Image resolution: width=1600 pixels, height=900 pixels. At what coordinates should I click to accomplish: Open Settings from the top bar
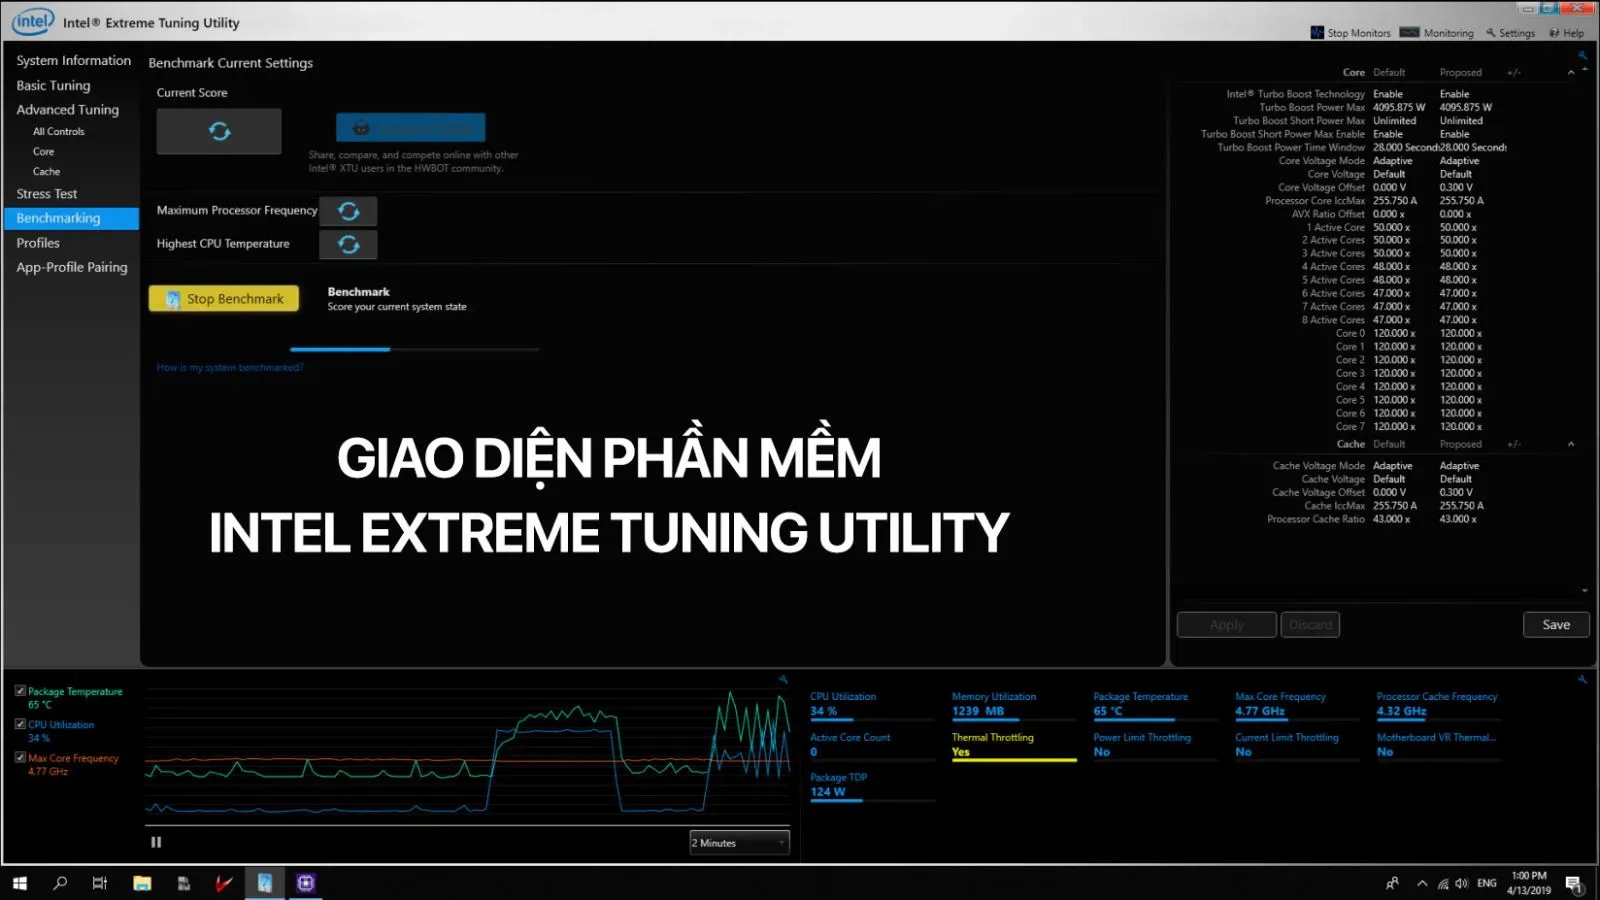point(1510,33)
